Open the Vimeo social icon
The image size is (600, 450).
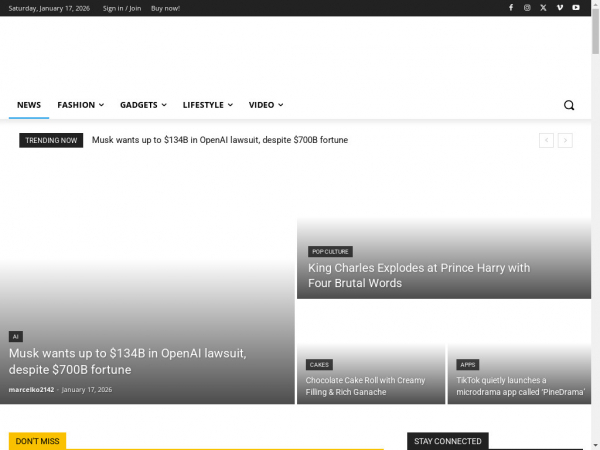click(x=560, y=8)
